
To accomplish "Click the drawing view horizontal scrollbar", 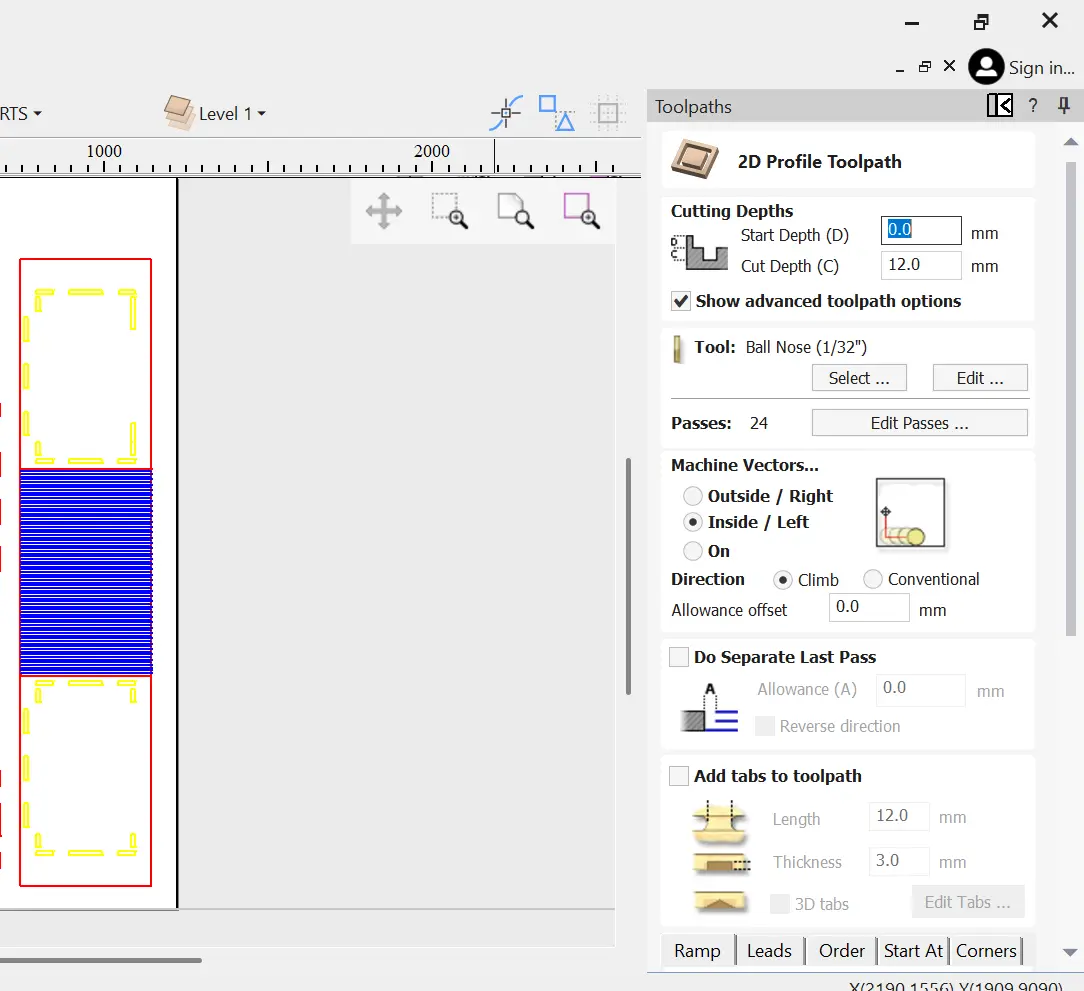I will click(101, 960).
